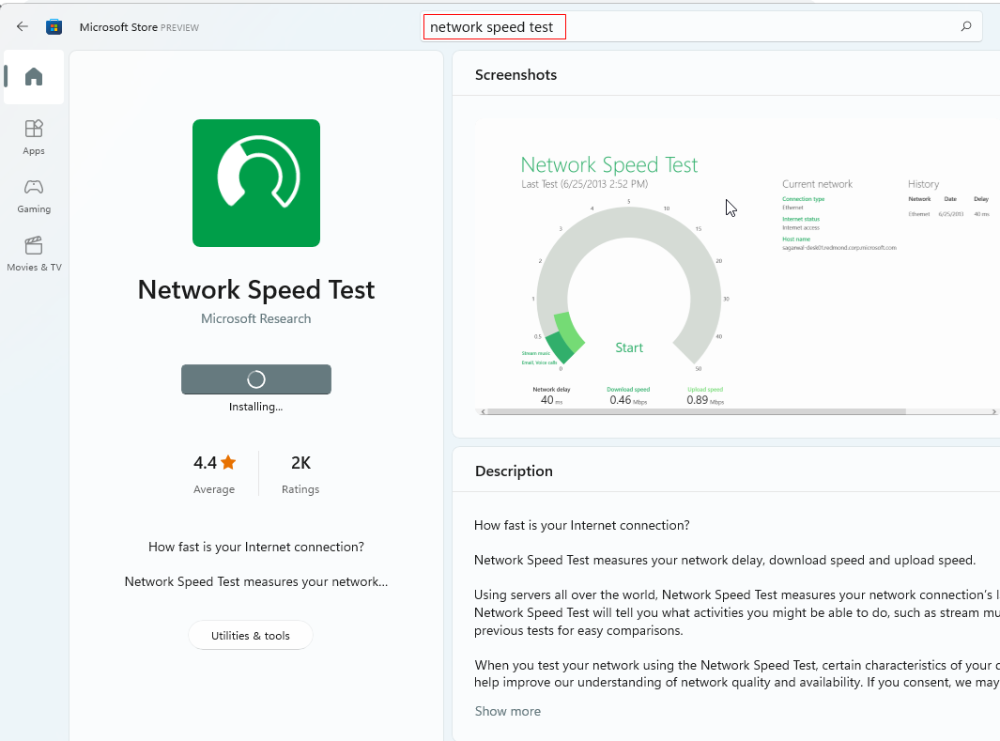Click the 4.4 Average rating
Image resolution: width=1000 pixels, height=741 pixels.
coord(214,474)
